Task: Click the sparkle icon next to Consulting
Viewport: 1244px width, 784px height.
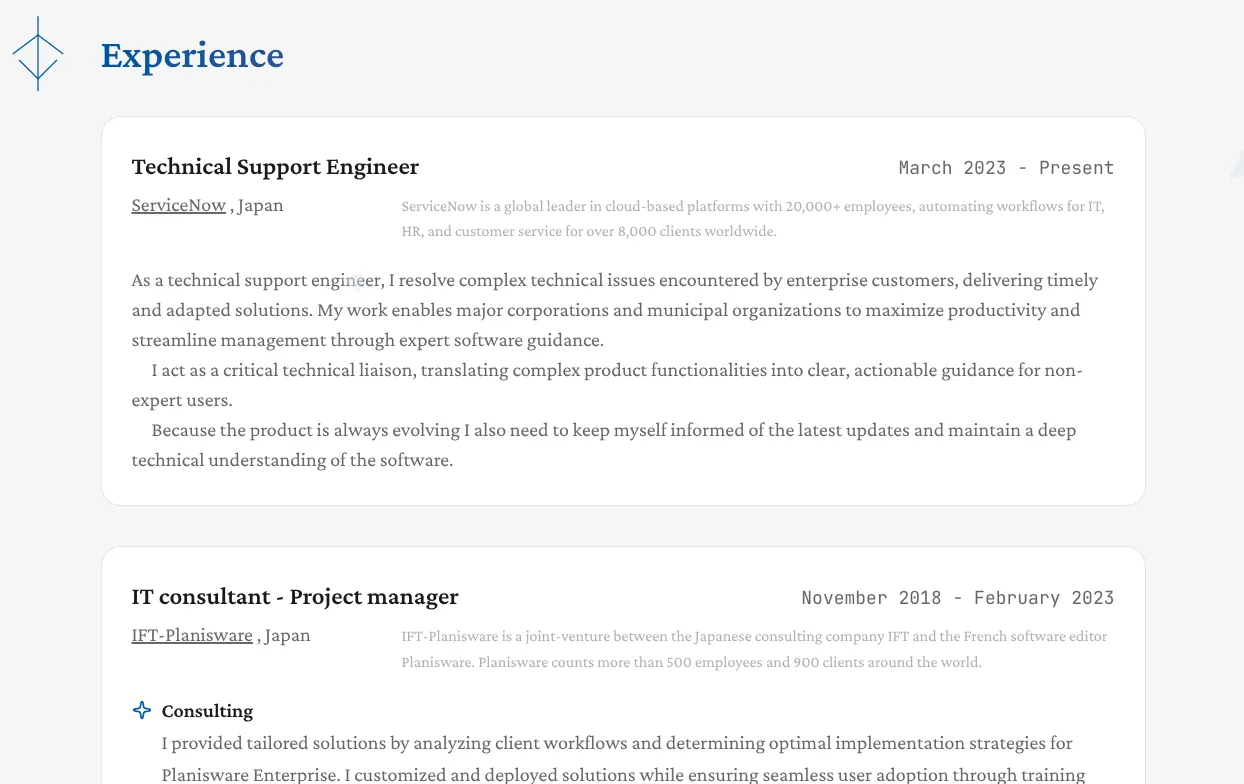Action: (142, 711)
